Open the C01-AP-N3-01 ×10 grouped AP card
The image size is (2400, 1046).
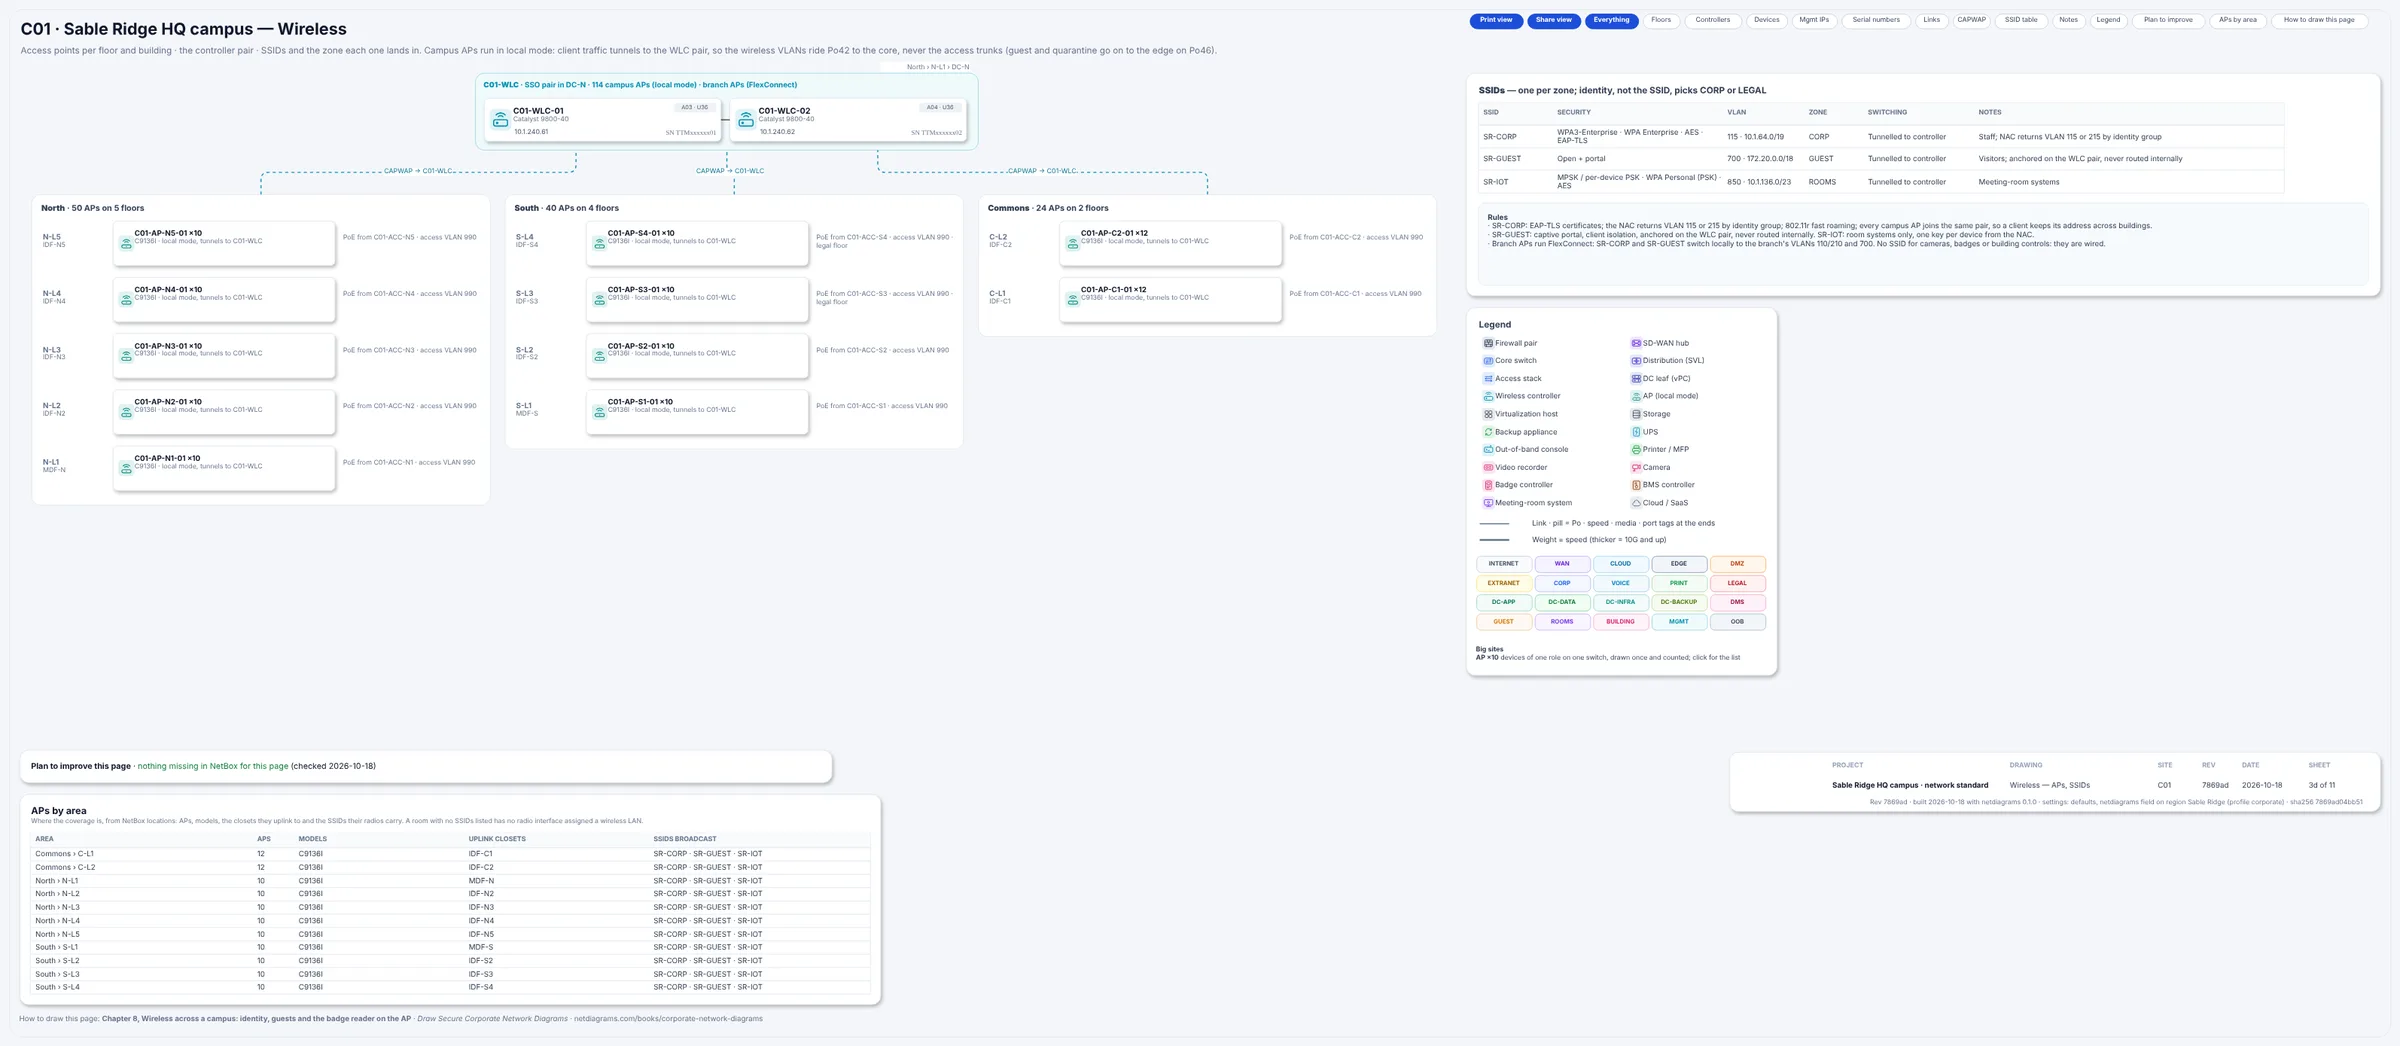tap(224, 356)
